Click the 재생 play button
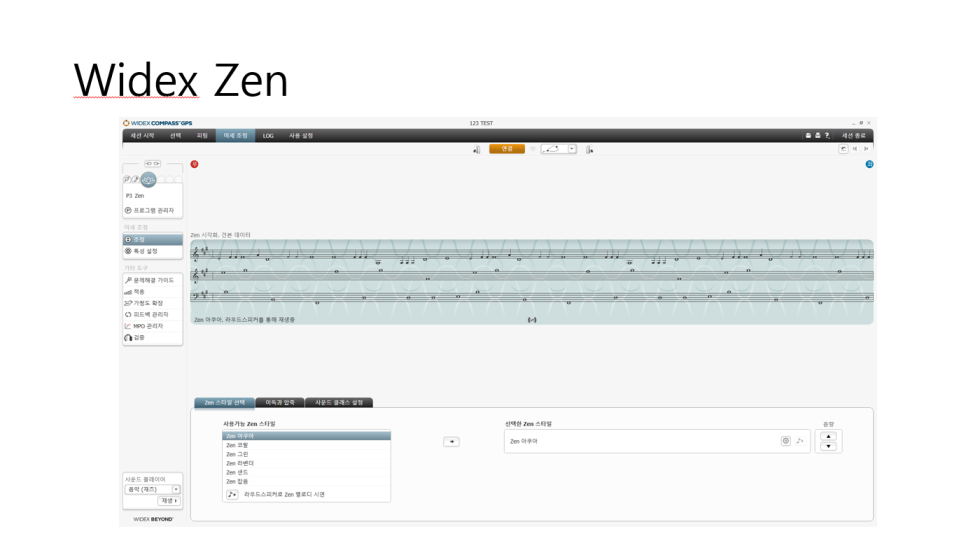The image size is (966, 543). (169, 501)
